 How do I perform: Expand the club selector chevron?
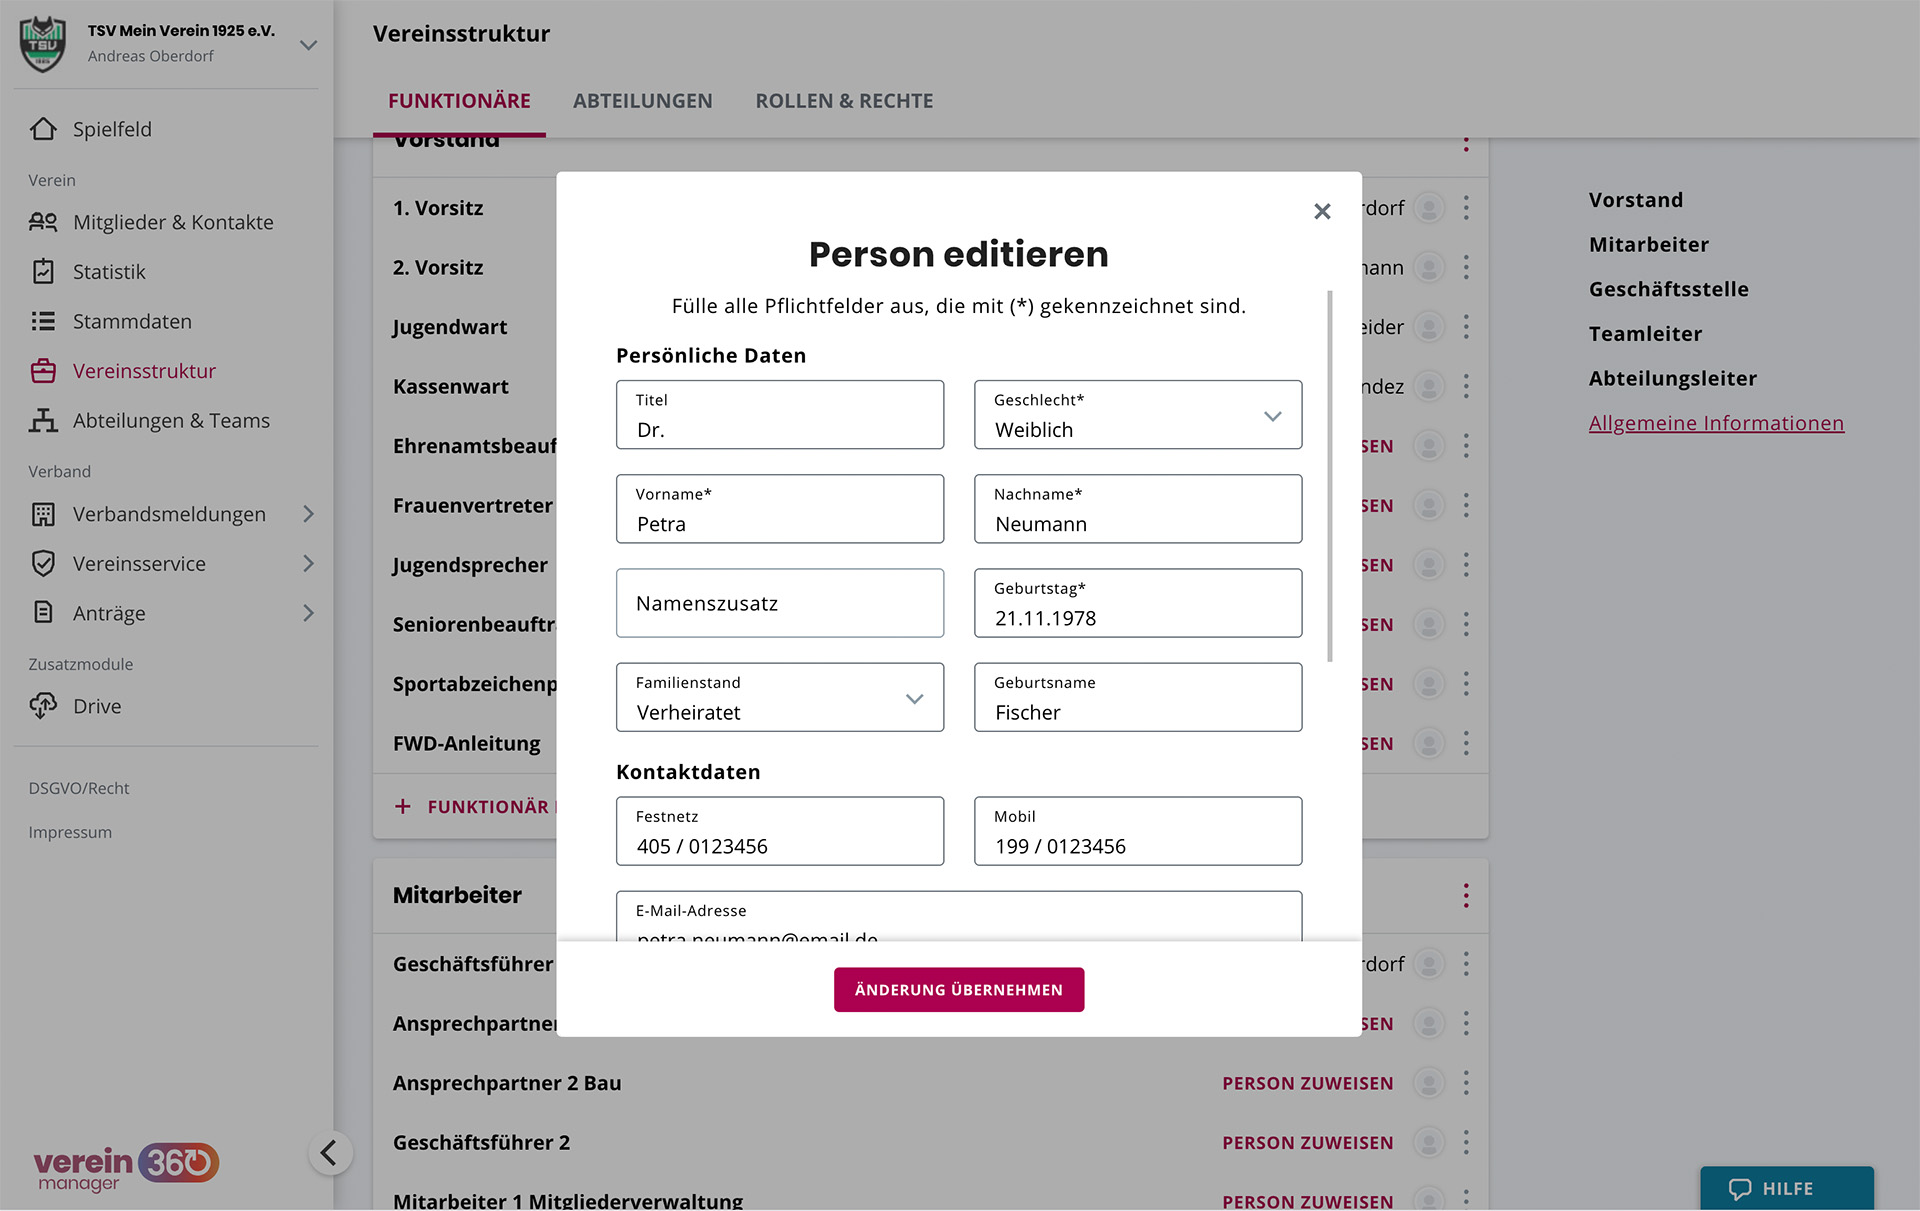[x=308, y=45]
